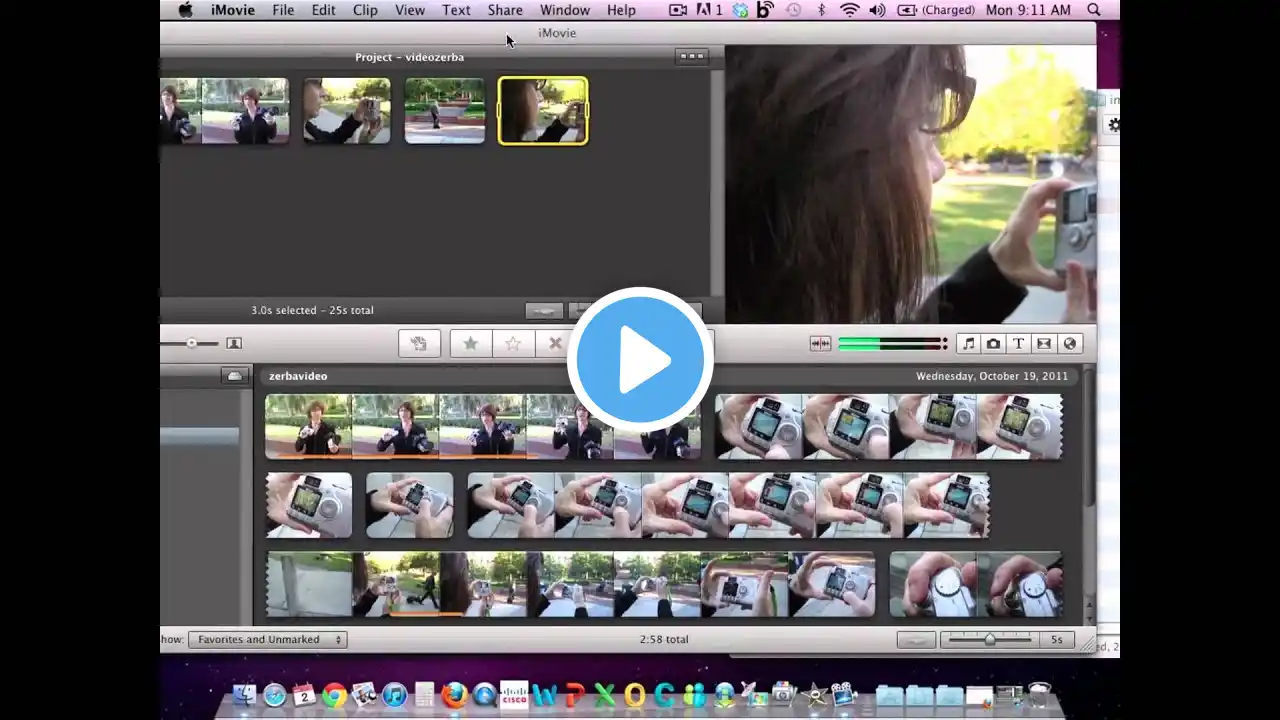Open the Share menu
The height and width of the screenshot is (720, 1280).
pyautogui.click(x=505, y=10)
